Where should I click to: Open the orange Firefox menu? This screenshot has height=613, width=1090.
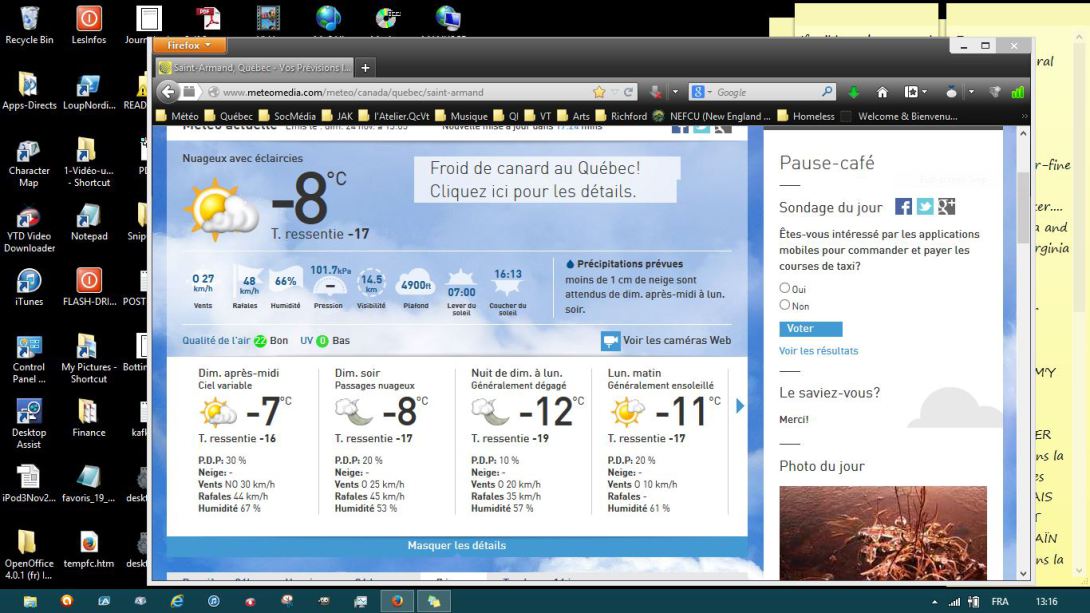point(189,45)
